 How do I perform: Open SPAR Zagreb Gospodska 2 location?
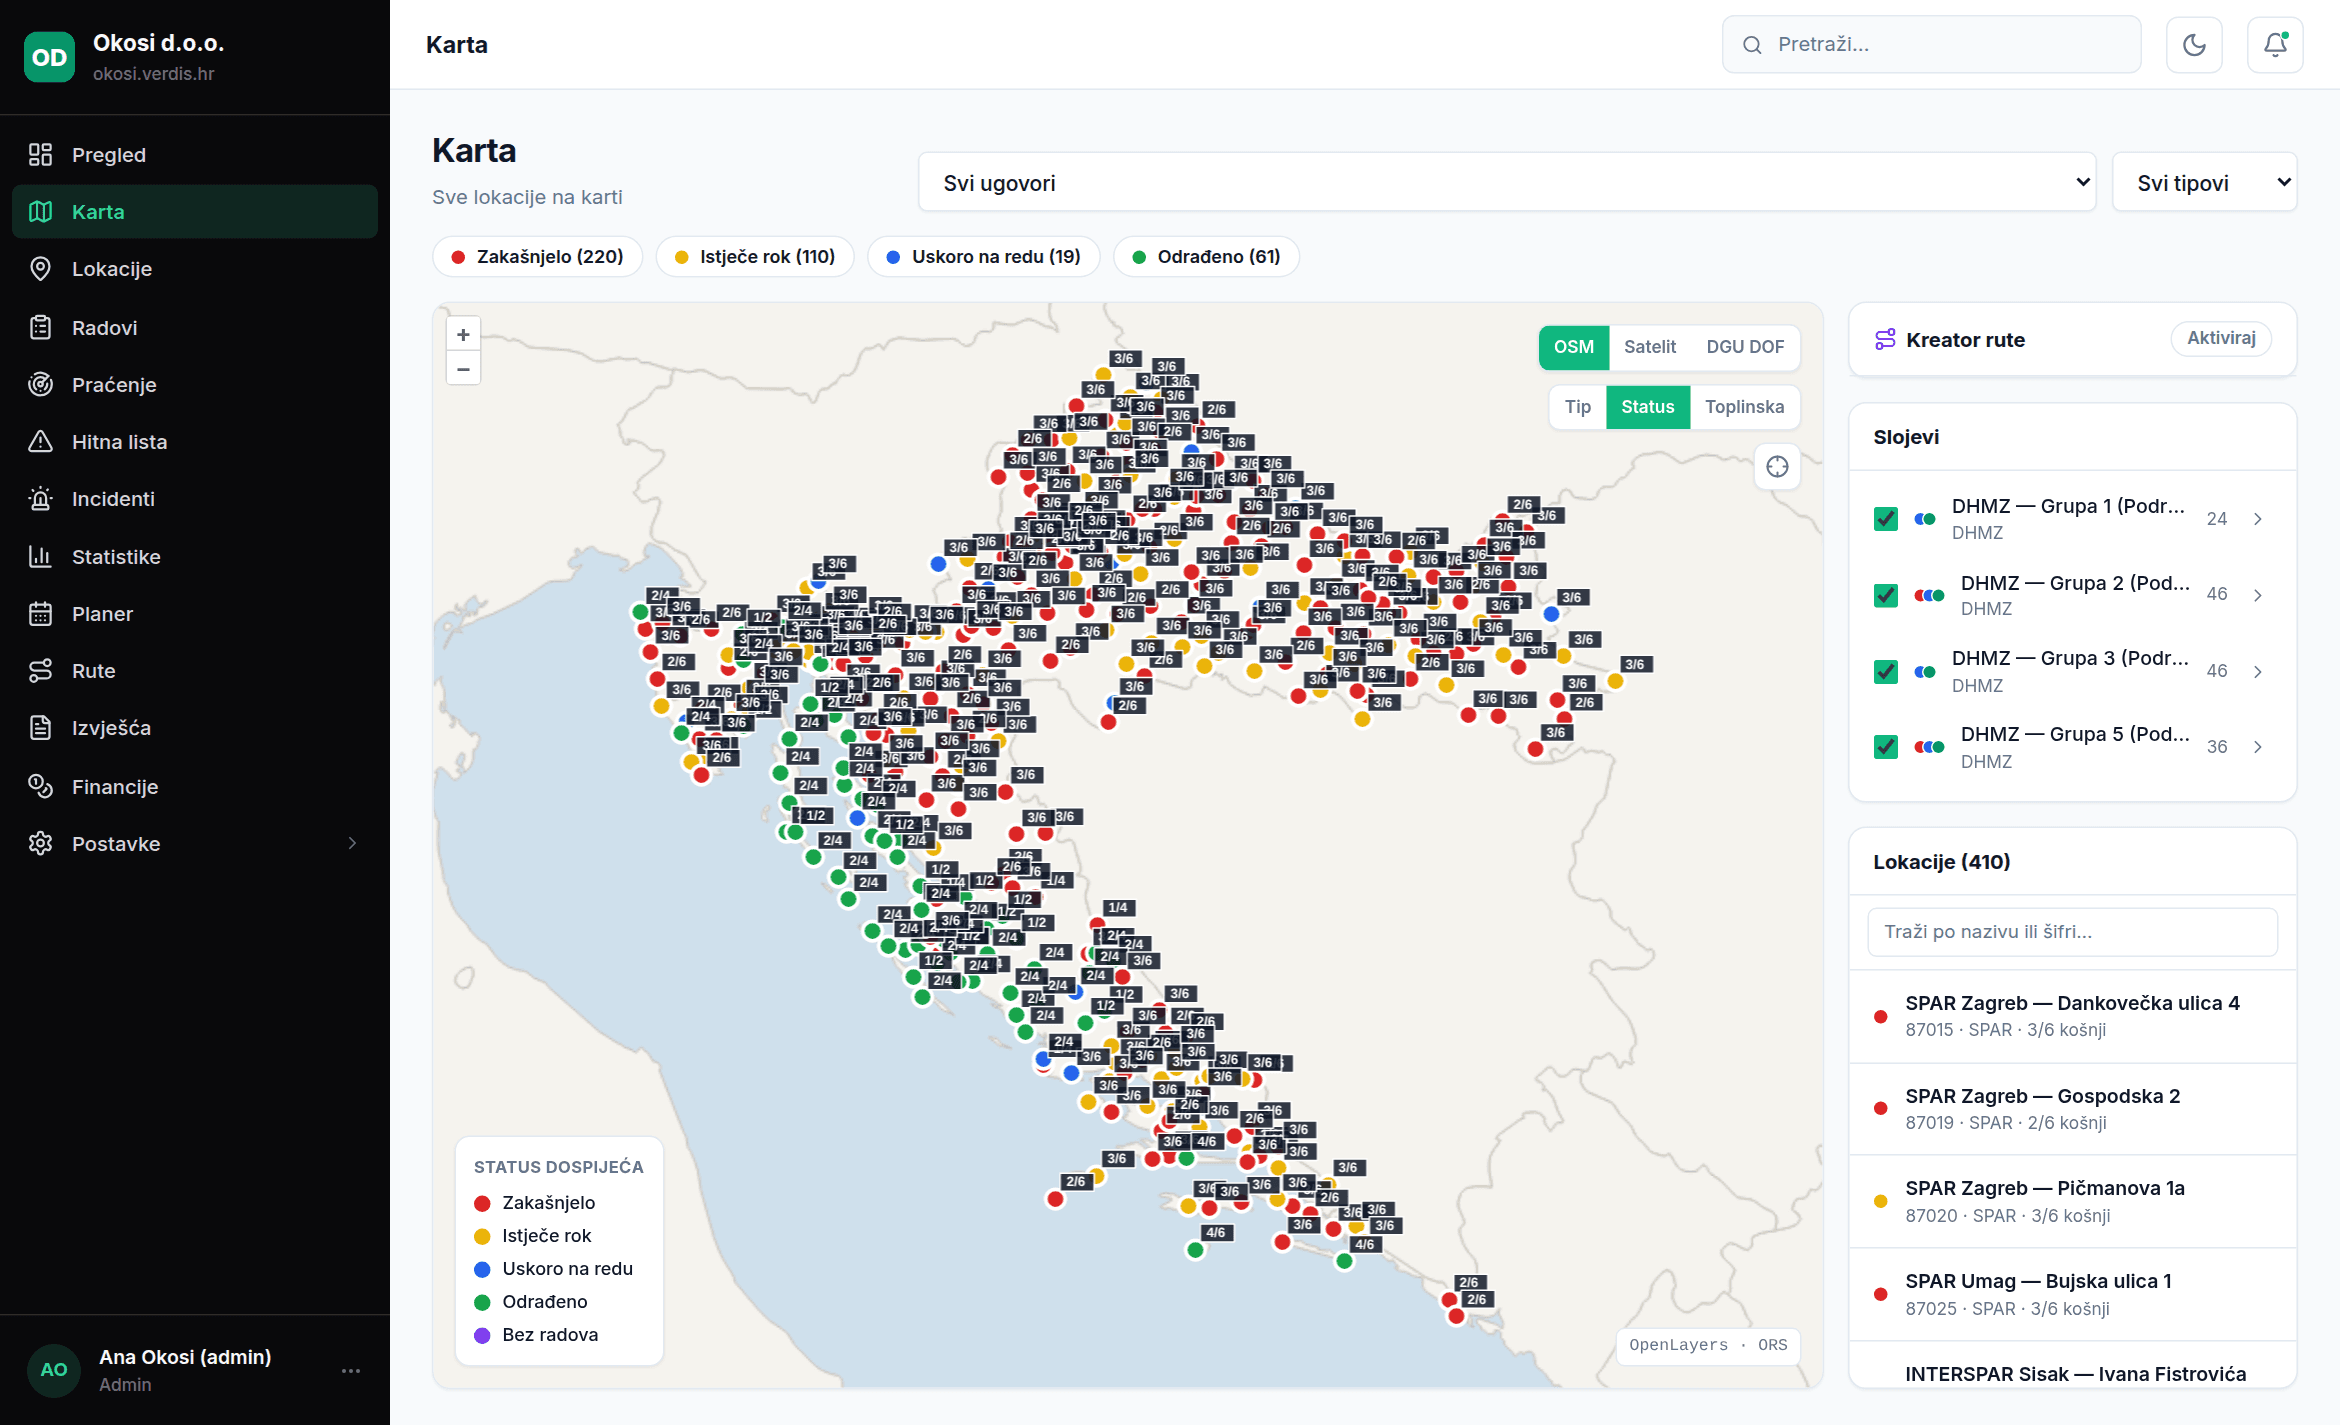[x=2072, y=1109]
